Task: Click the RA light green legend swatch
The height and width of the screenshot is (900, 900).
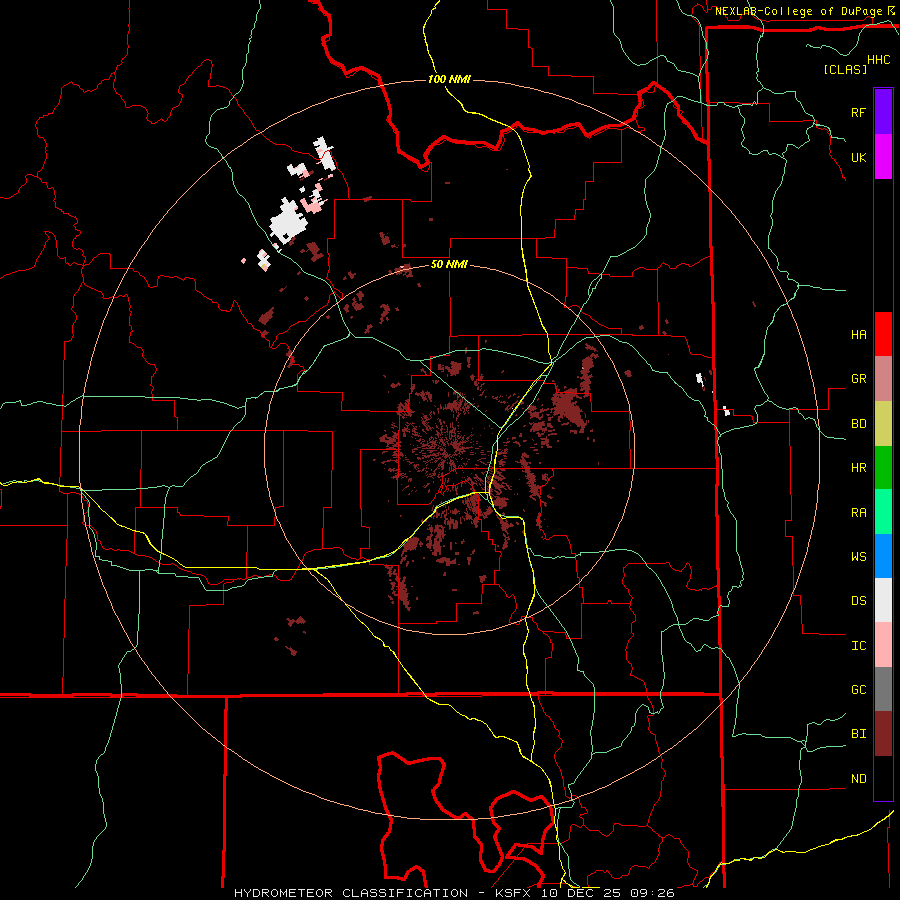Action: click(883, 512)
